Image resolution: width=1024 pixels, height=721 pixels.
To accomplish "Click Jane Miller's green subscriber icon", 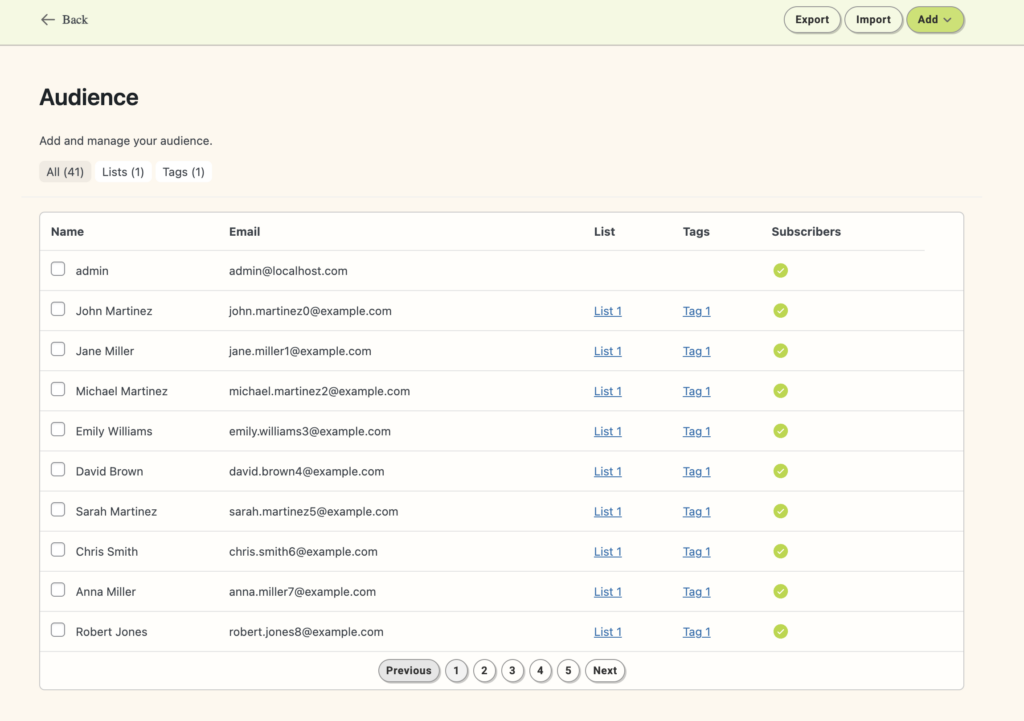I will (780, 350).
